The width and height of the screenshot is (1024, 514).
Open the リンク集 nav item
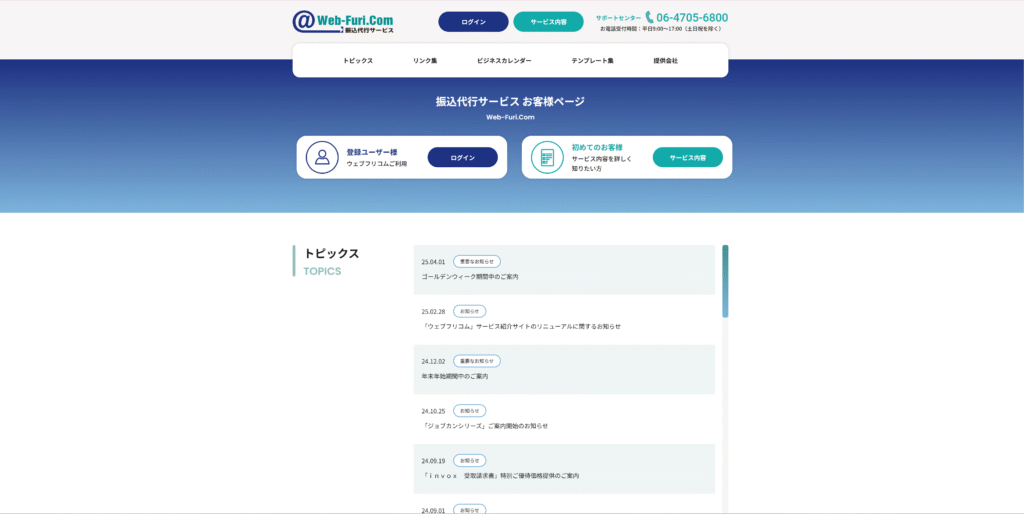click(x=424, y=61)
